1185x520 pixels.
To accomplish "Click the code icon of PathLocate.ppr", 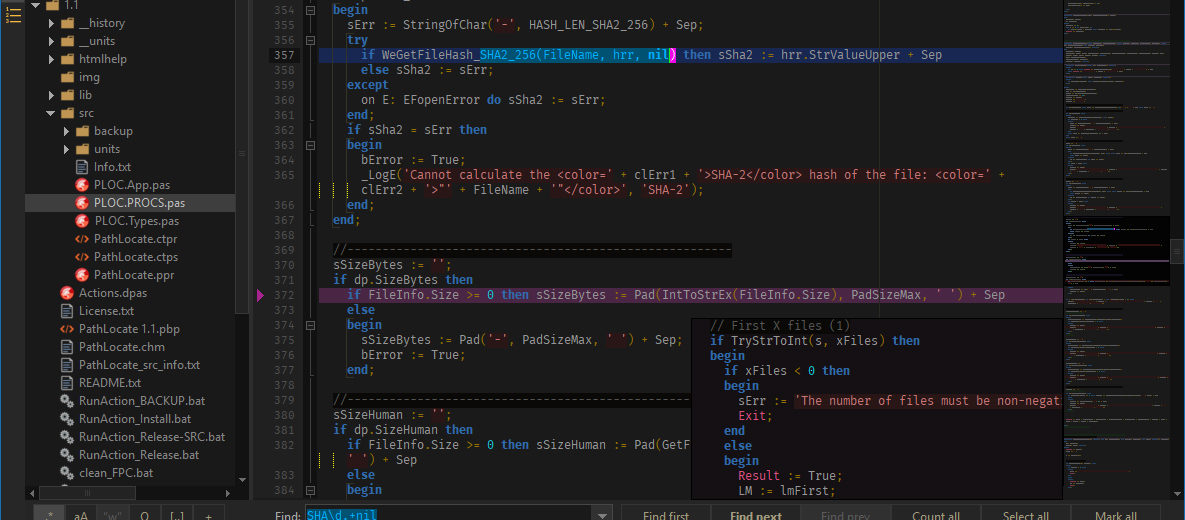I will (x=82, y=275).
